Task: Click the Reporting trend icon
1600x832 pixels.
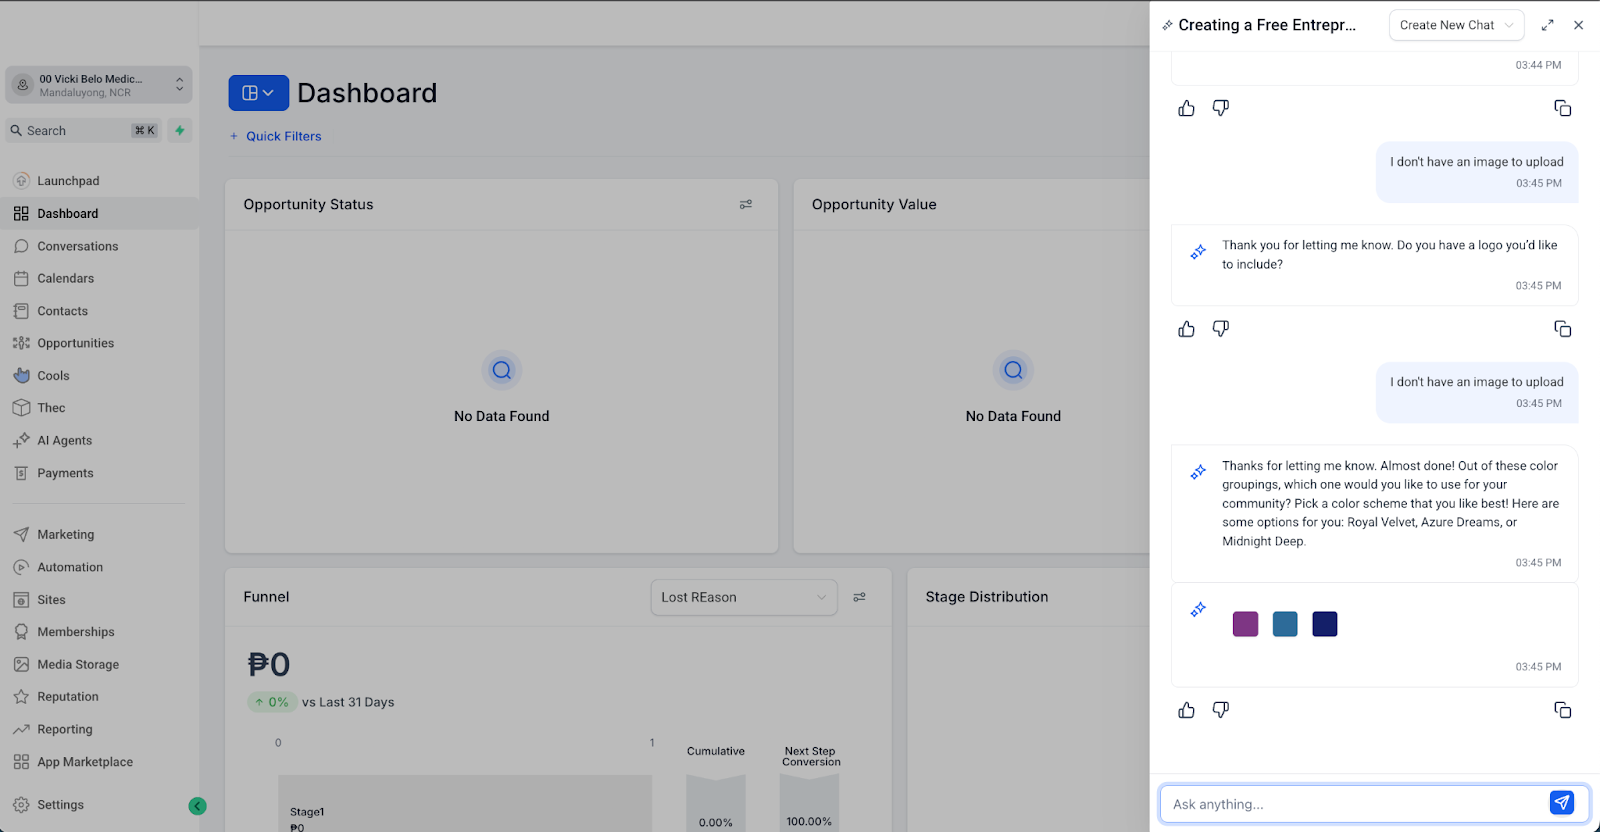Action: click(x=21, y=729)
